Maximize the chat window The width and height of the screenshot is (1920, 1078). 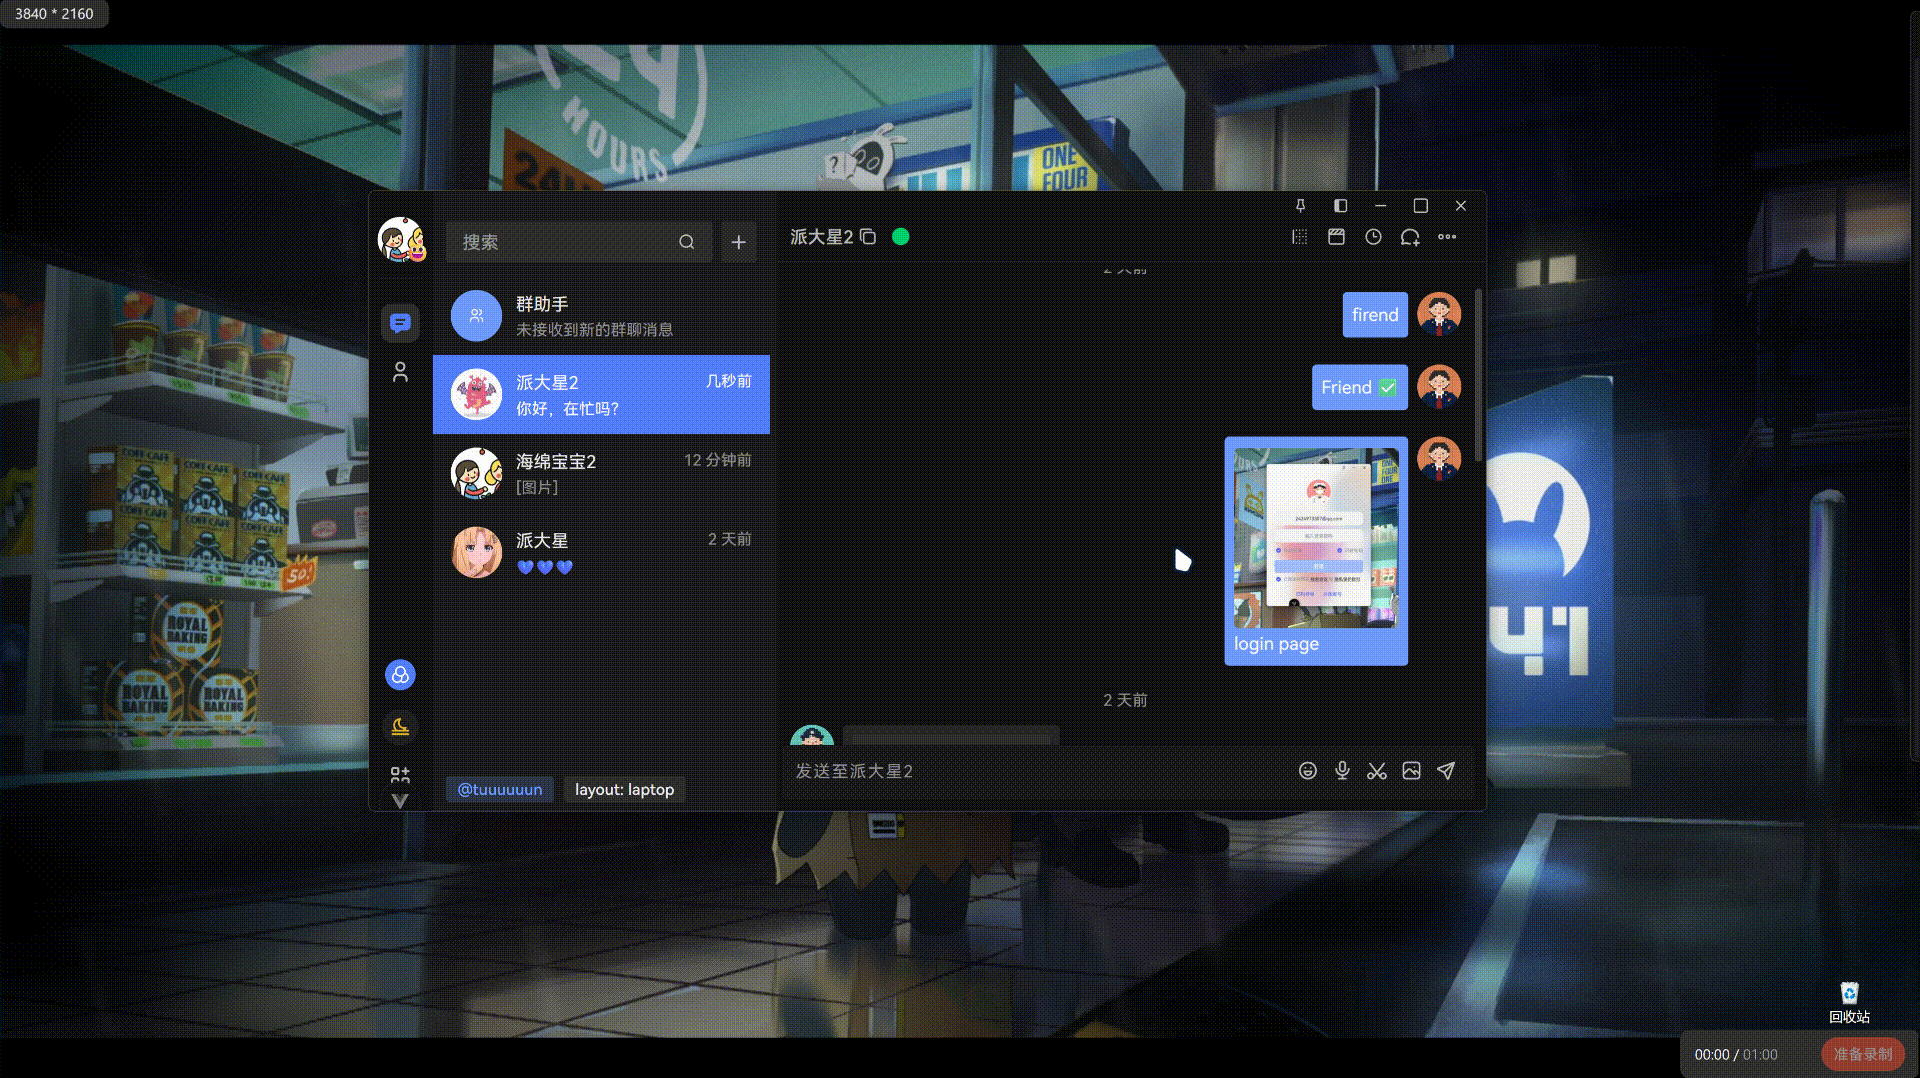pyautogui.click(x=1420, y=206)
